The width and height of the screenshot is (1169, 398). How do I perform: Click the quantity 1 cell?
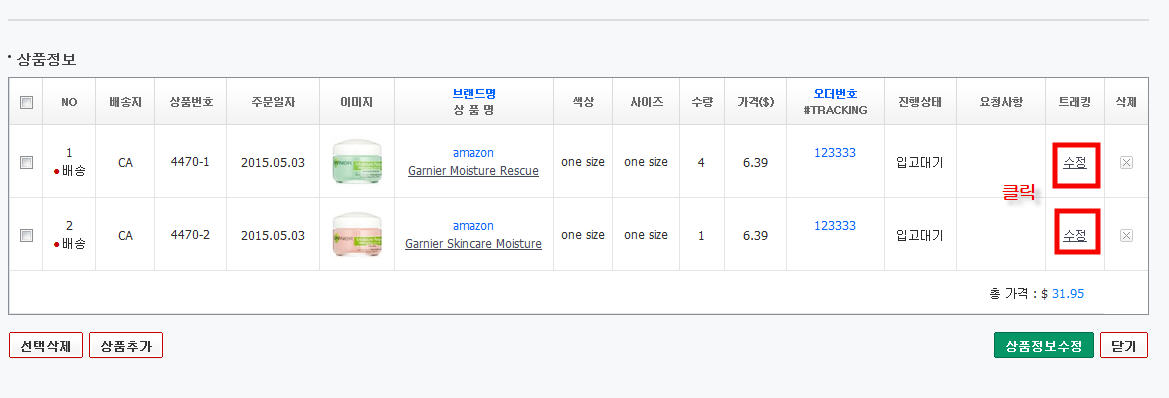[701, 236]
